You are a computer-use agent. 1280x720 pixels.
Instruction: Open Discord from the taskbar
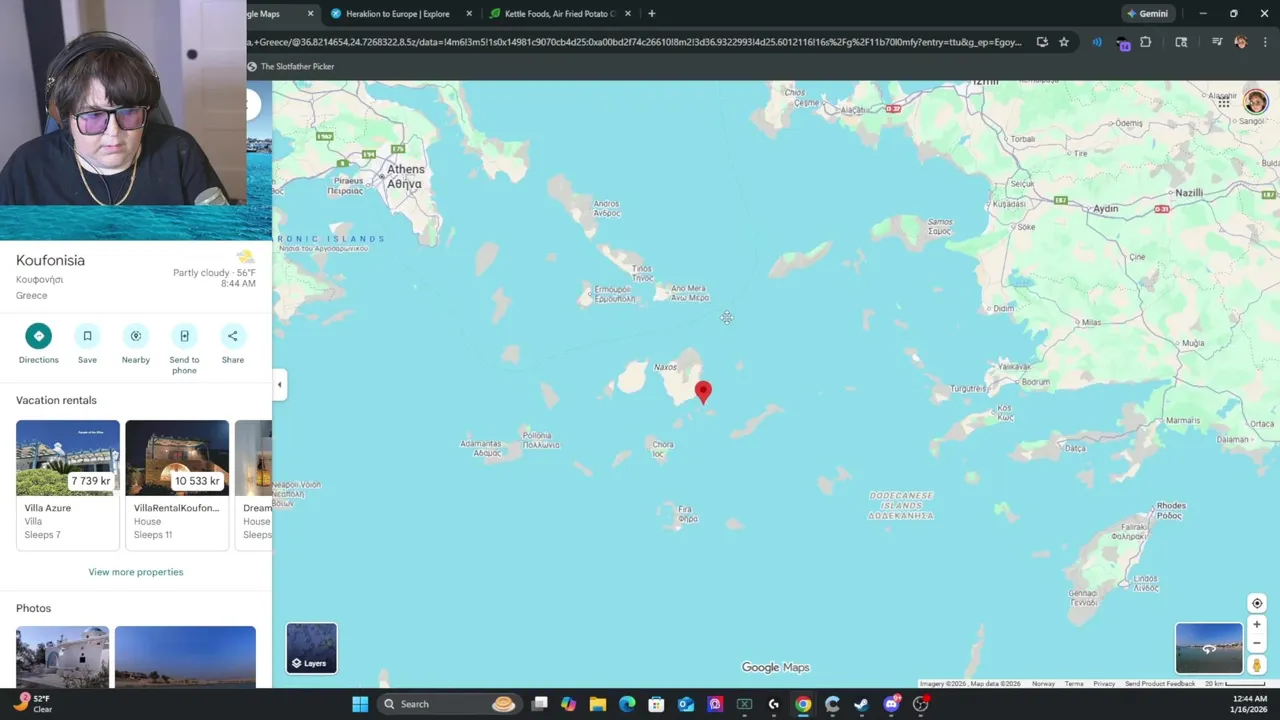click(891, 704)
